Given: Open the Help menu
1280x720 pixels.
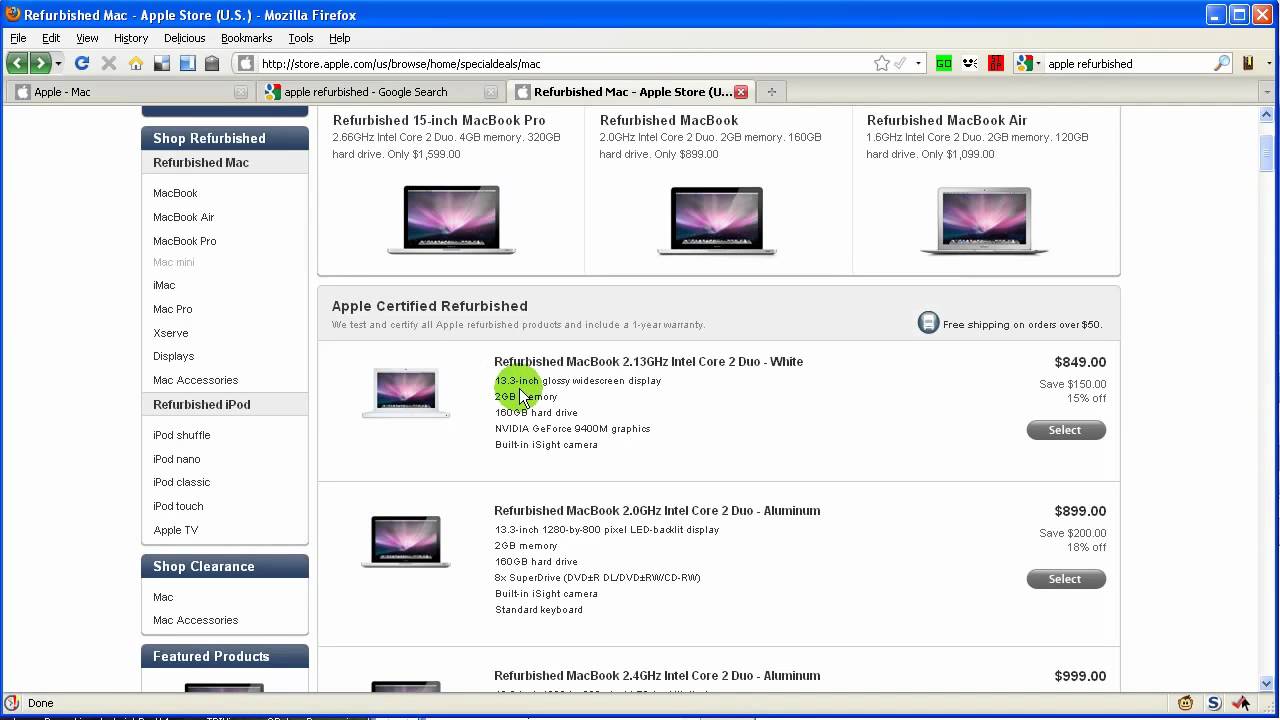Looking at the screenshot, I should pos(340,38).
